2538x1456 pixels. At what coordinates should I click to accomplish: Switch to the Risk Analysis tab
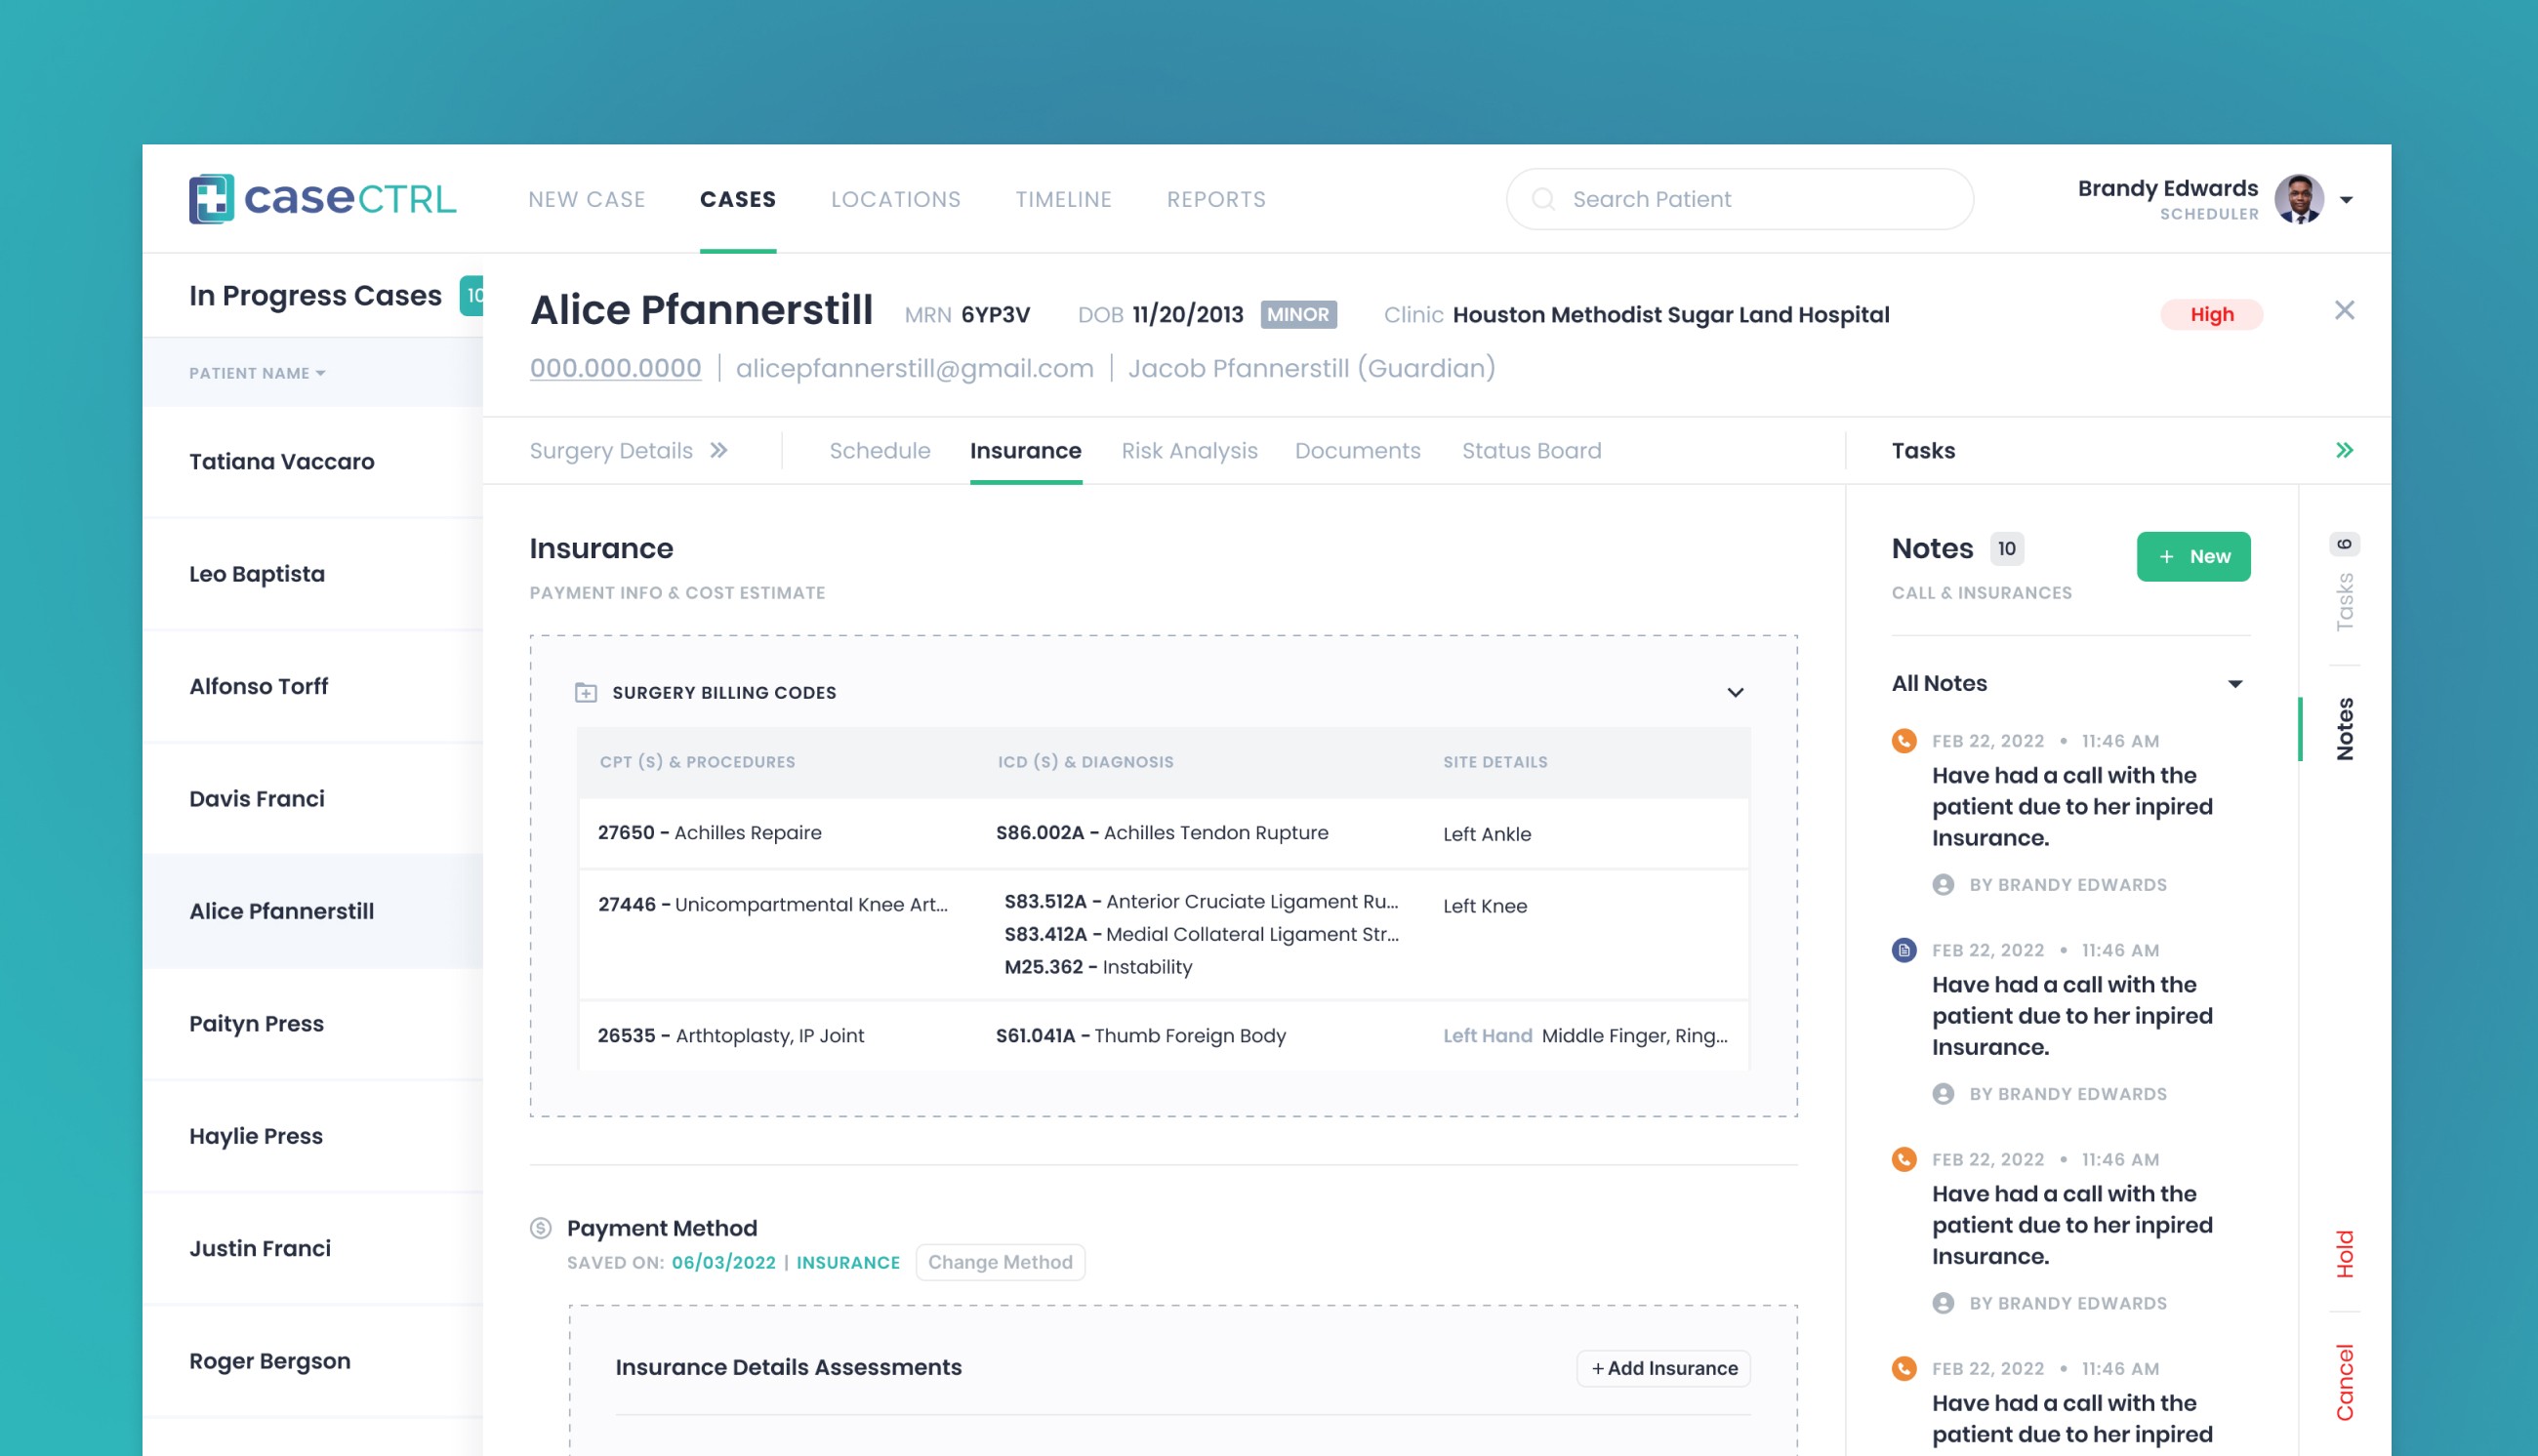[1189, 450]
